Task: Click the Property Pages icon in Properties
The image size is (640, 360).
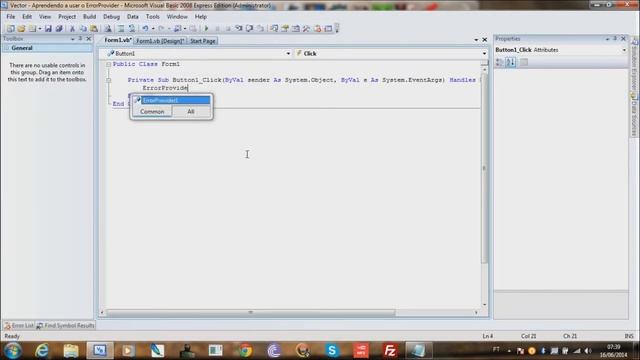Action: (524, 62)
